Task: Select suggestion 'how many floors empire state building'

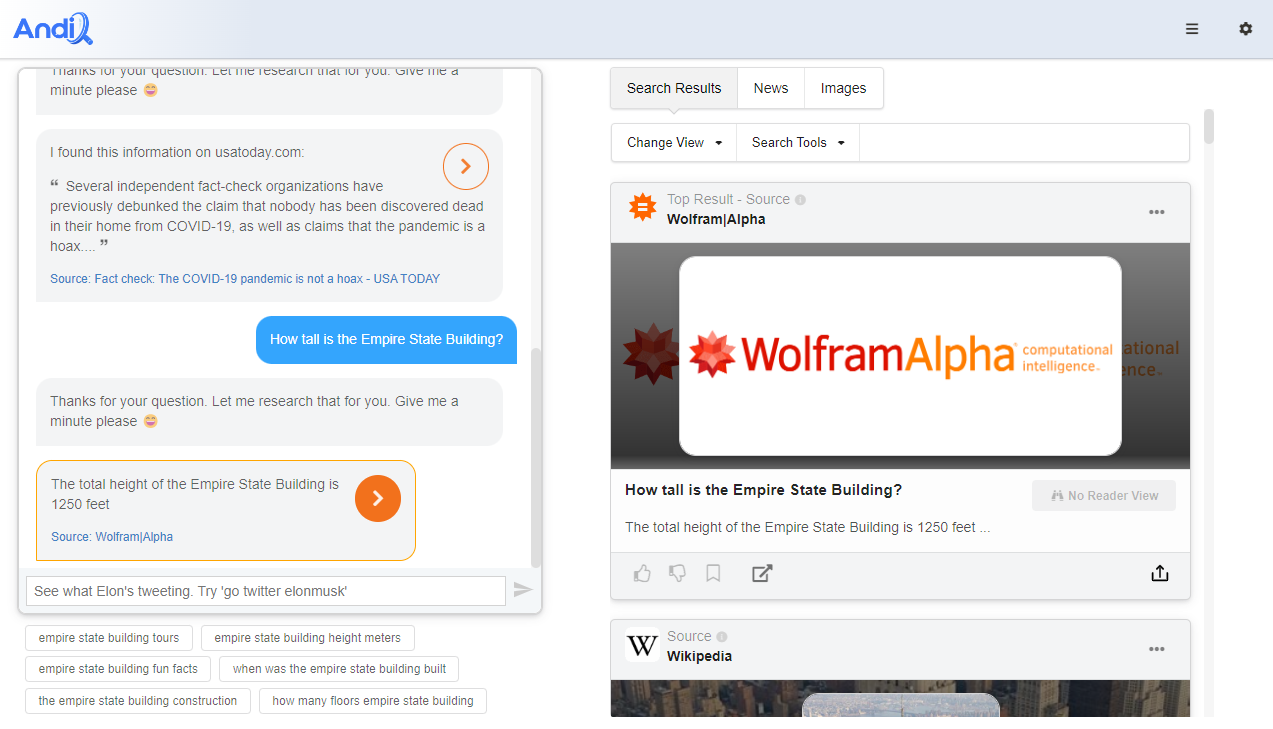Action: pos(373,701)
